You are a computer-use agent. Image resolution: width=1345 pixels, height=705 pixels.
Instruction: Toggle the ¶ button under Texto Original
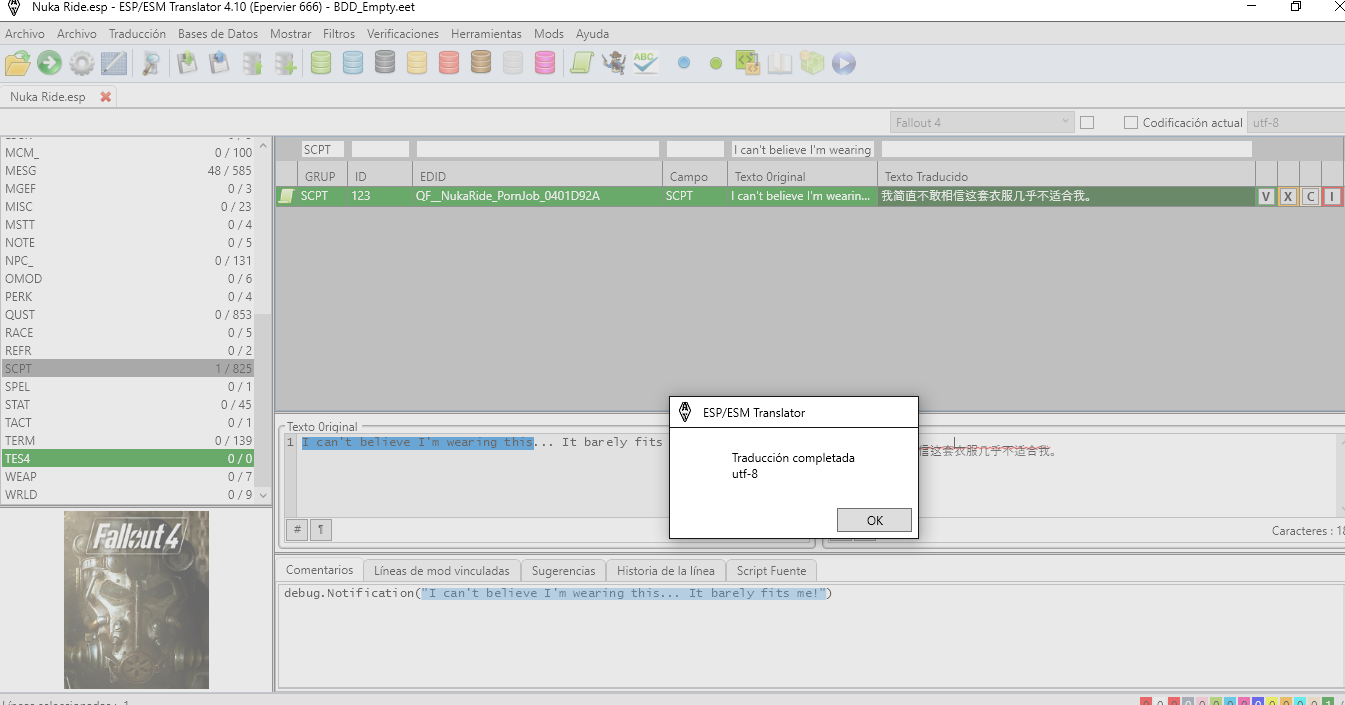click(320, 530)
